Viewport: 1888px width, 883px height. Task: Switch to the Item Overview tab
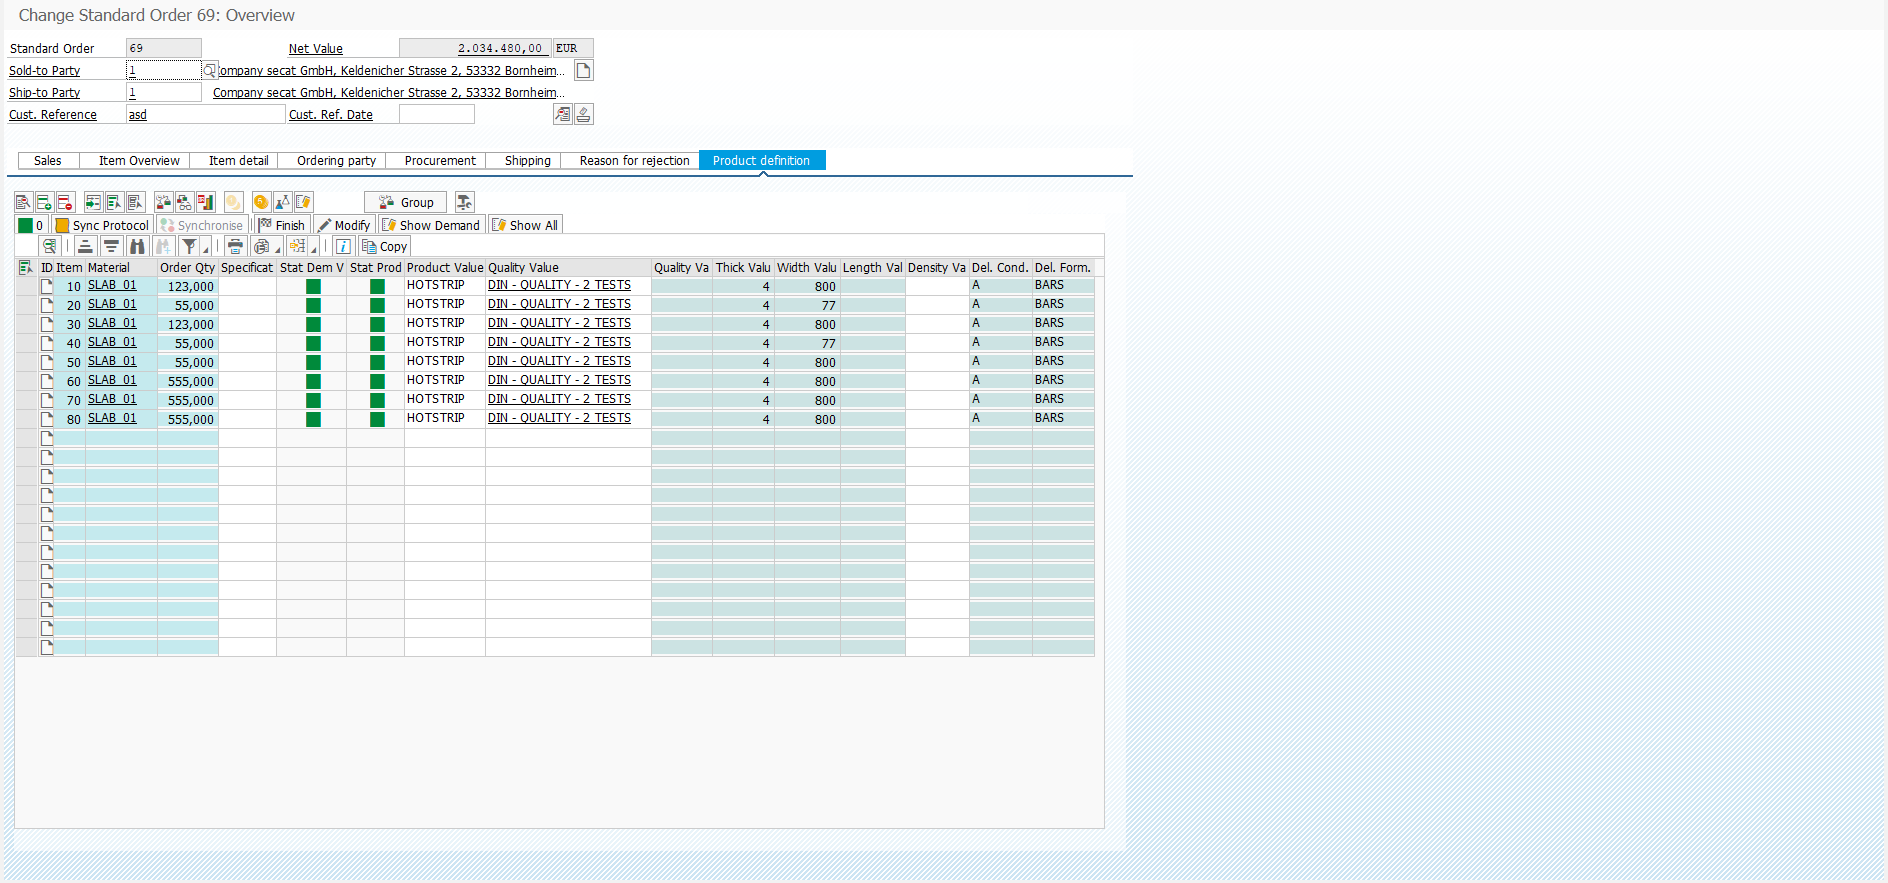139,161
